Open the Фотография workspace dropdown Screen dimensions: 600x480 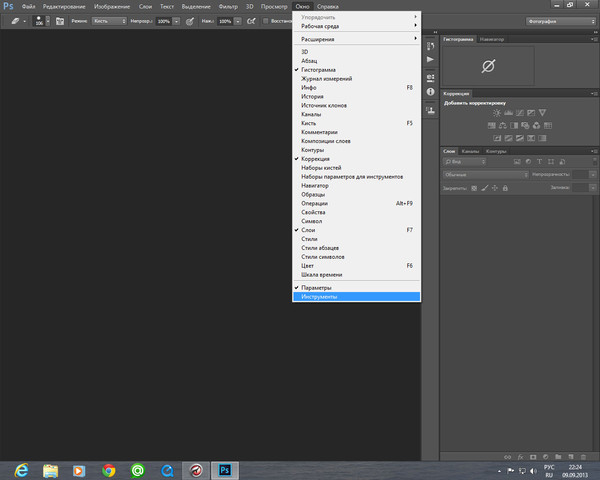click(561, 21)
